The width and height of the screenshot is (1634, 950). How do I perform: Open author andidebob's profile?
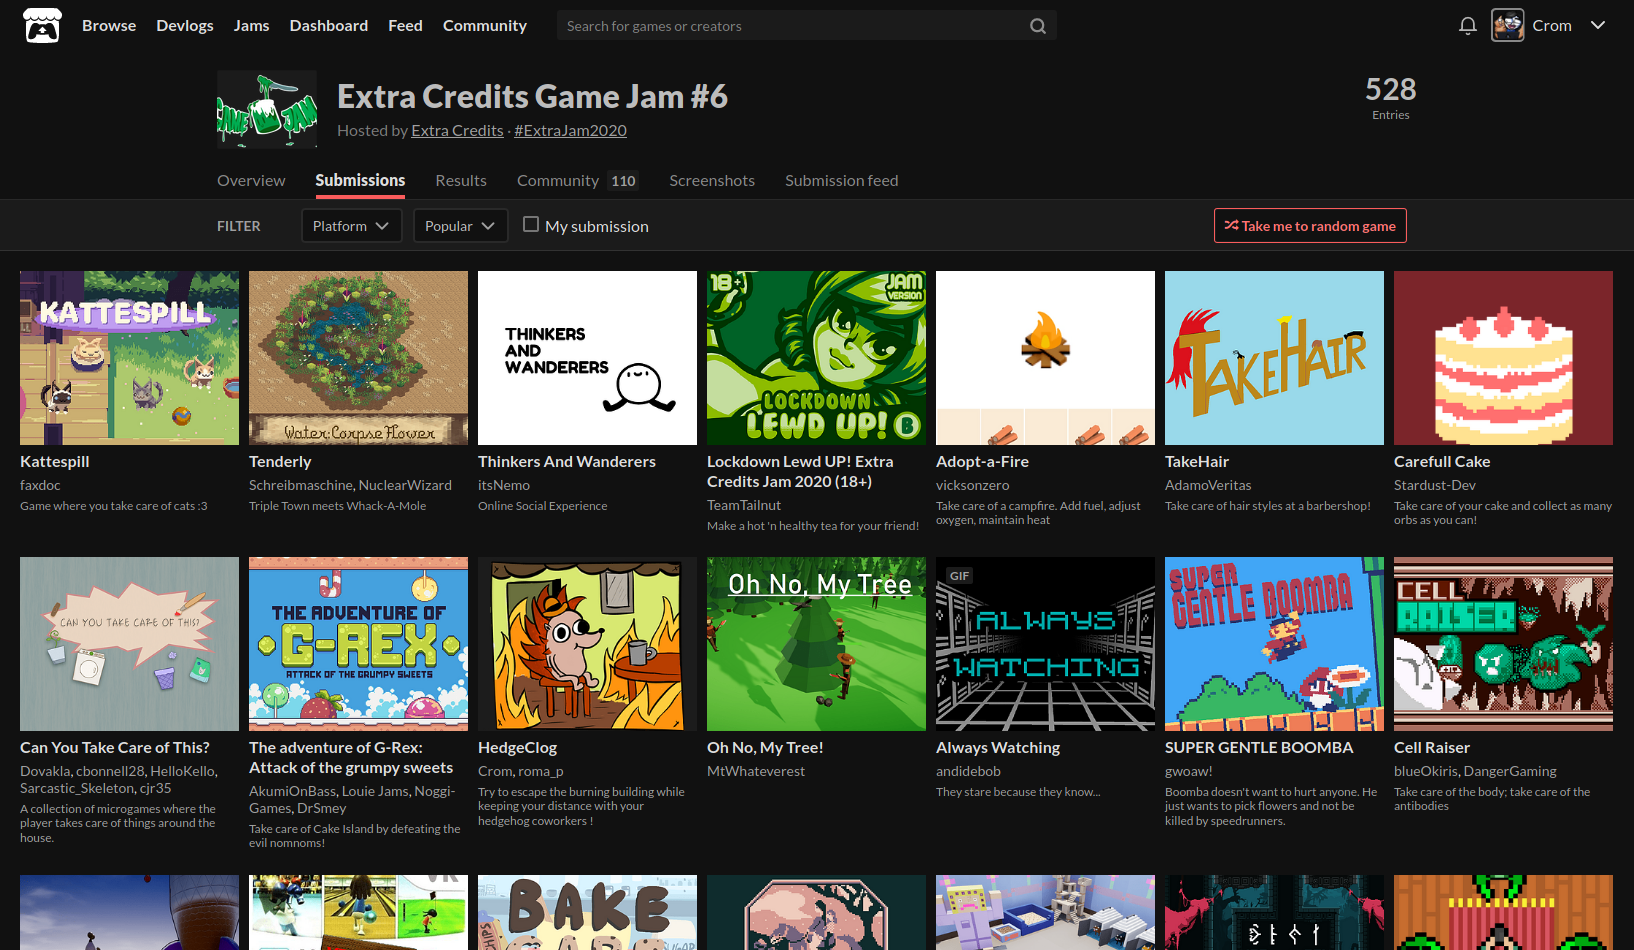[968, 771]
